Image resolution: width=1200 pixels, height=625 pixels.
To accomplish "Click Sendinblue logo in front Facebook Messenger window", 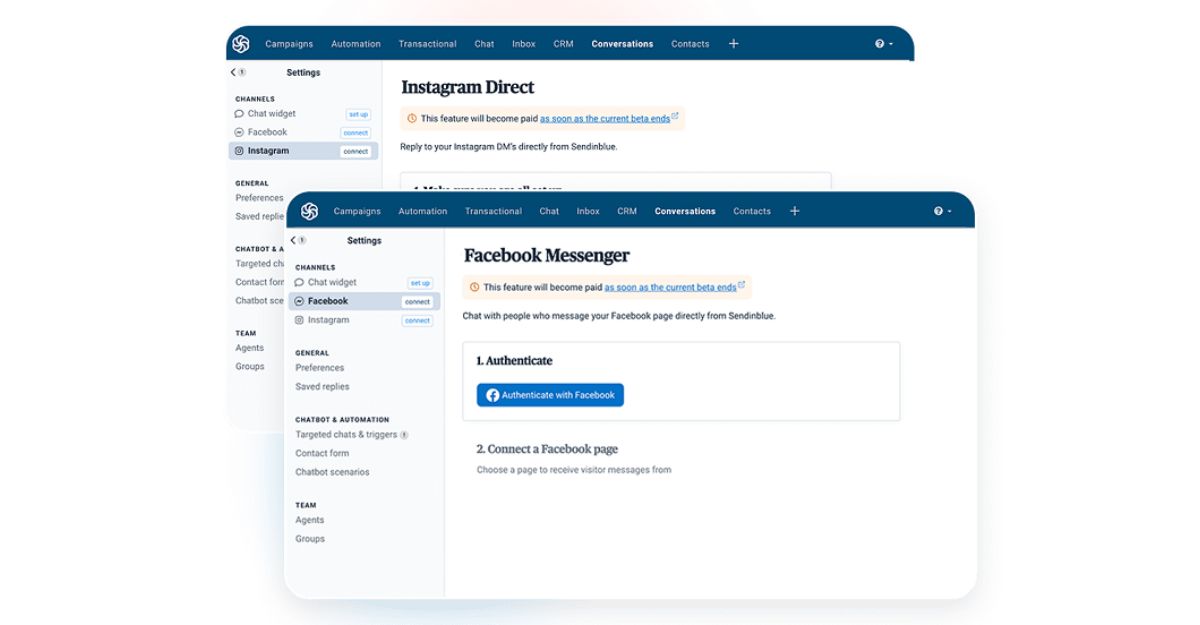I will click(309, 211).
